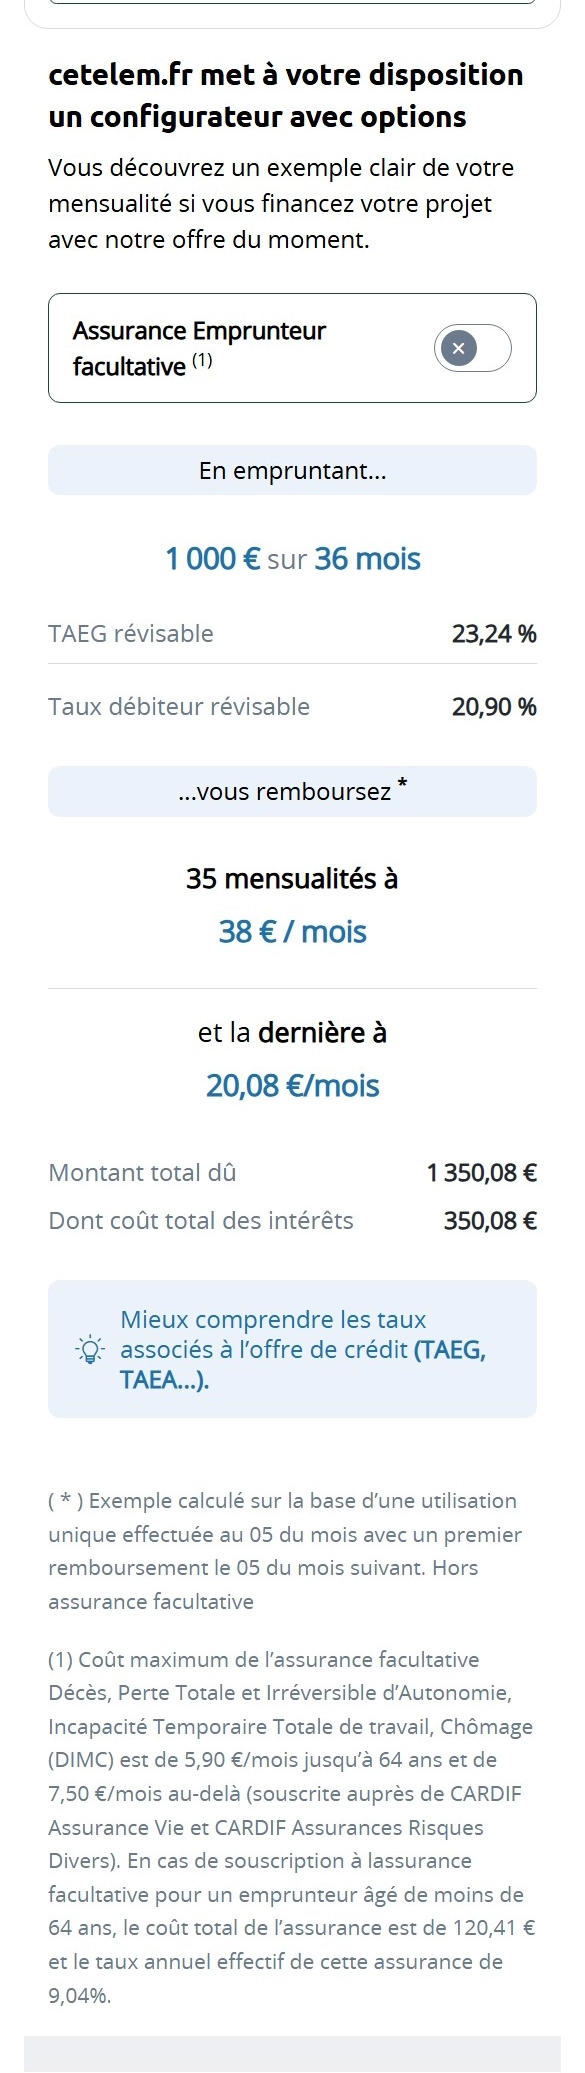
Task: Click the asterisk footnote about Exemple calculé
Action: pos(285,1551)
